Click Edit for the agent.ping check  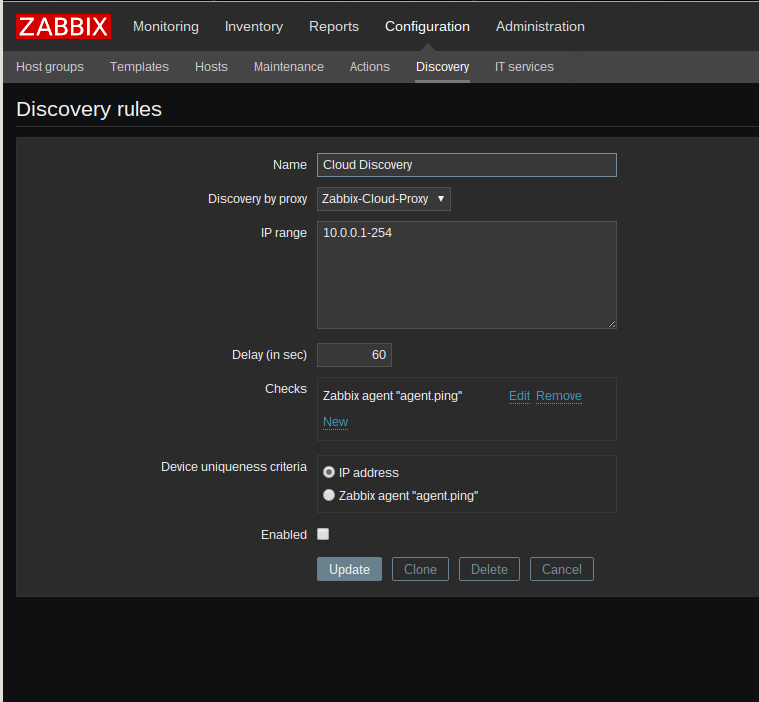[x=519, y=396]
